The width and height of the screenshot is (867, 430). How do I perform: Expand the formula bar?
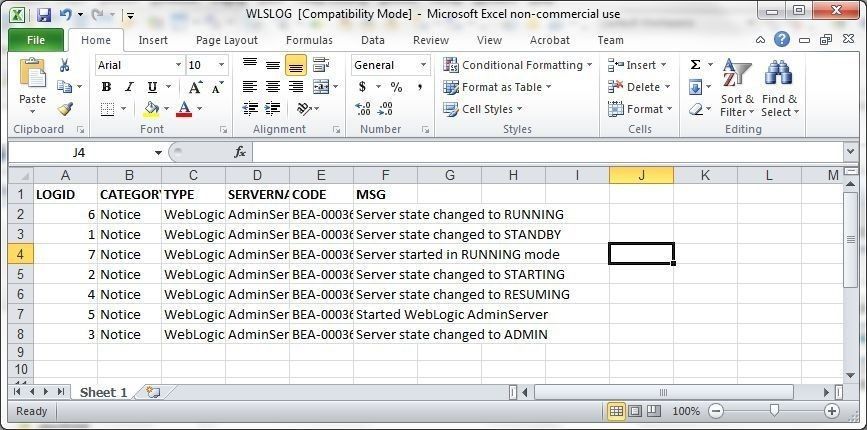click(x=850, y=151)
